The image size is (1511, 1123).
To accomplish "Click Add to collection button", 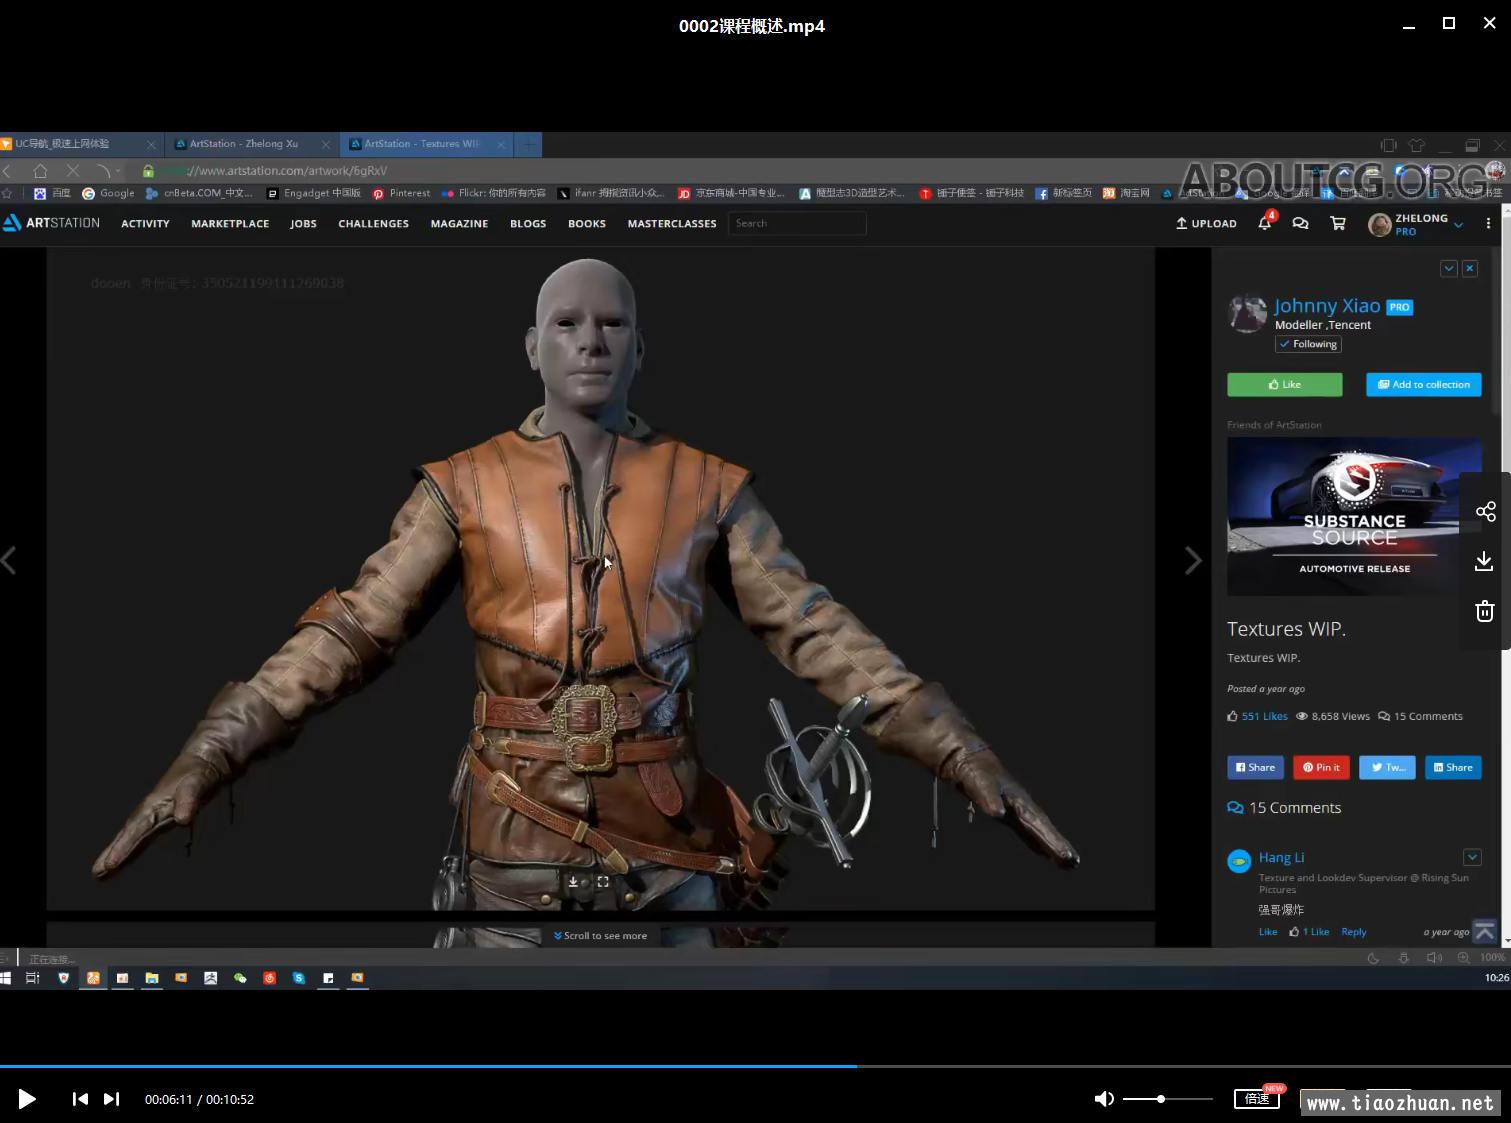I will click(1424, 385).
